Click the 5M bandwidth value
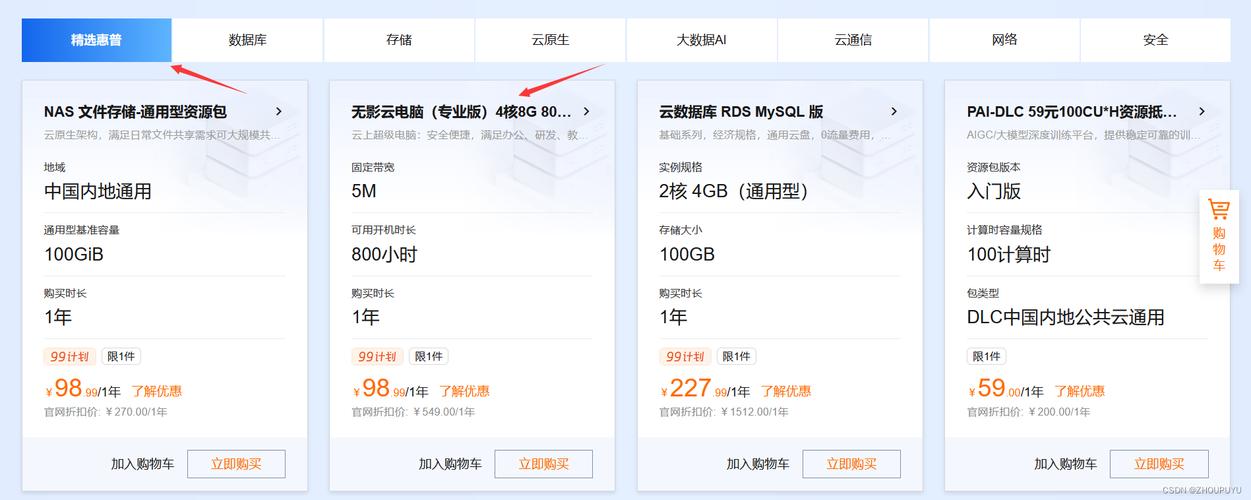Image resolution: width=1251 pixels, height=500 pixels. (x=364, y=191)
